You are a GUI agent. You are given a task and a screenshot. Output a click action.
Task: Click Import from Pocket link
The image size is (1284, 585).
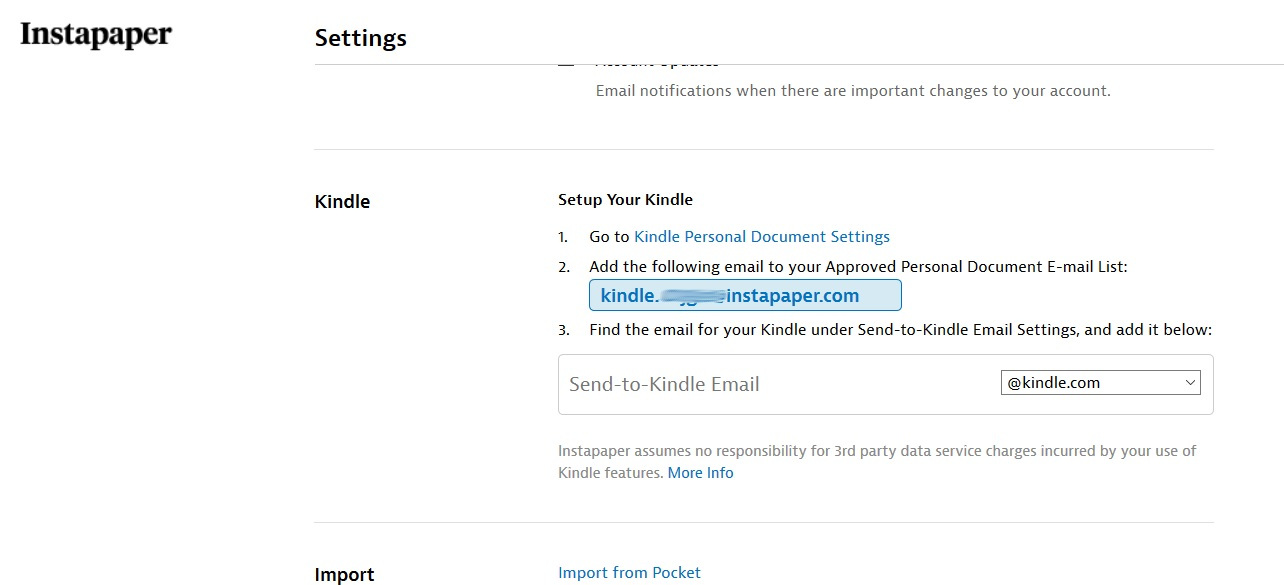(x=629, y=573)
